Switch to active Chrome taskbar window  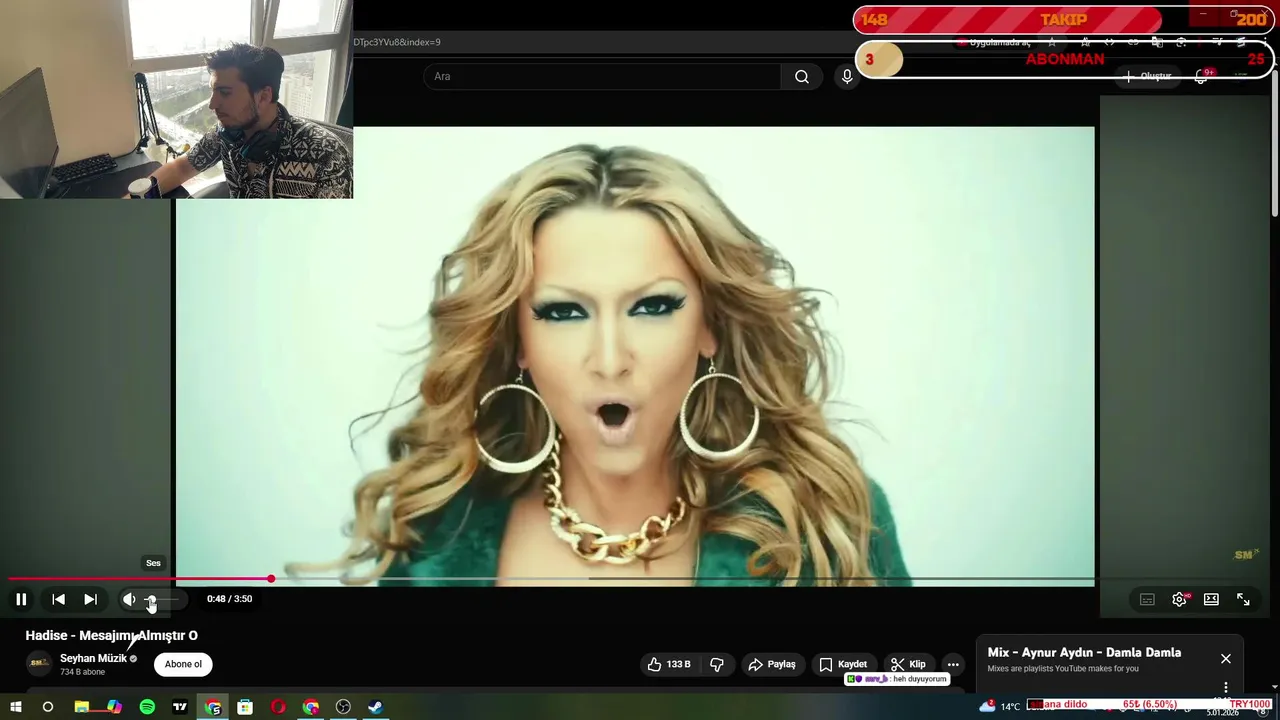tap(213, 707)
